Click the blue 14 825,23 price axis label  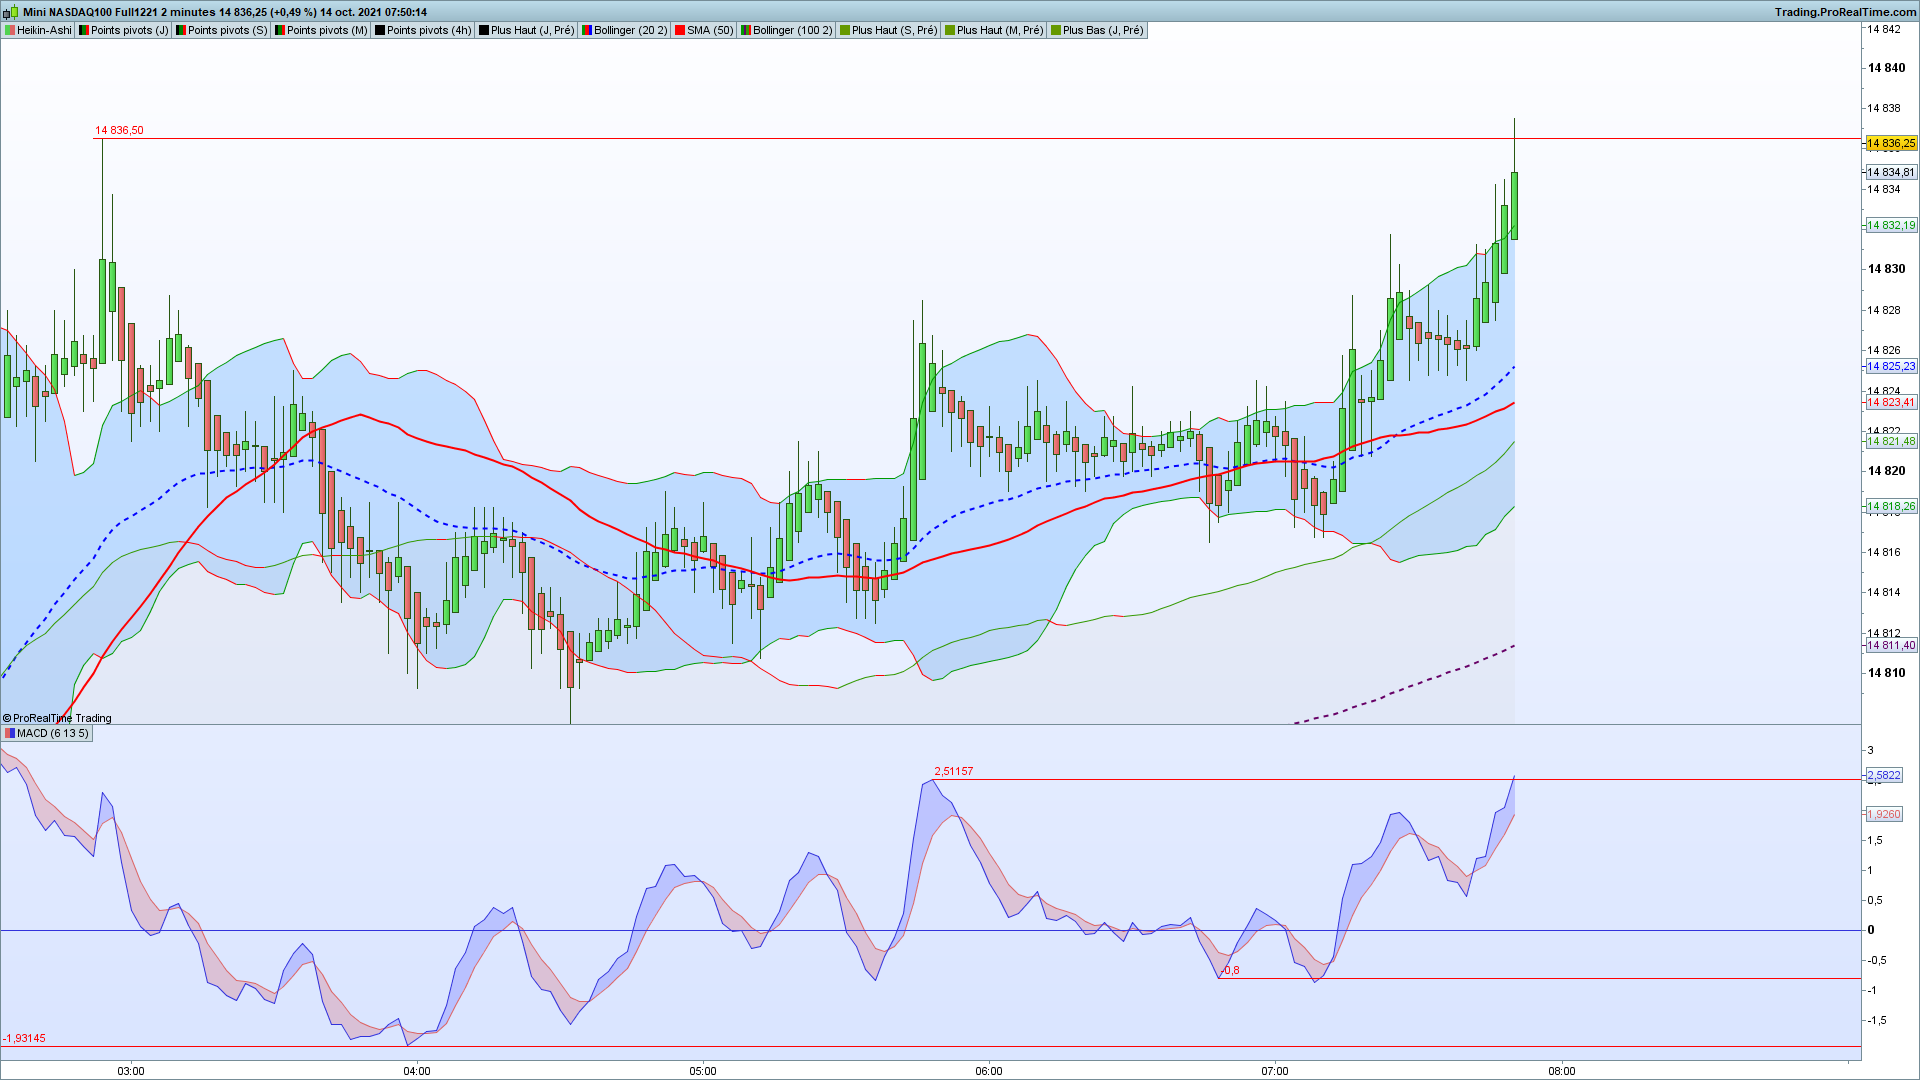point(1890,367)
